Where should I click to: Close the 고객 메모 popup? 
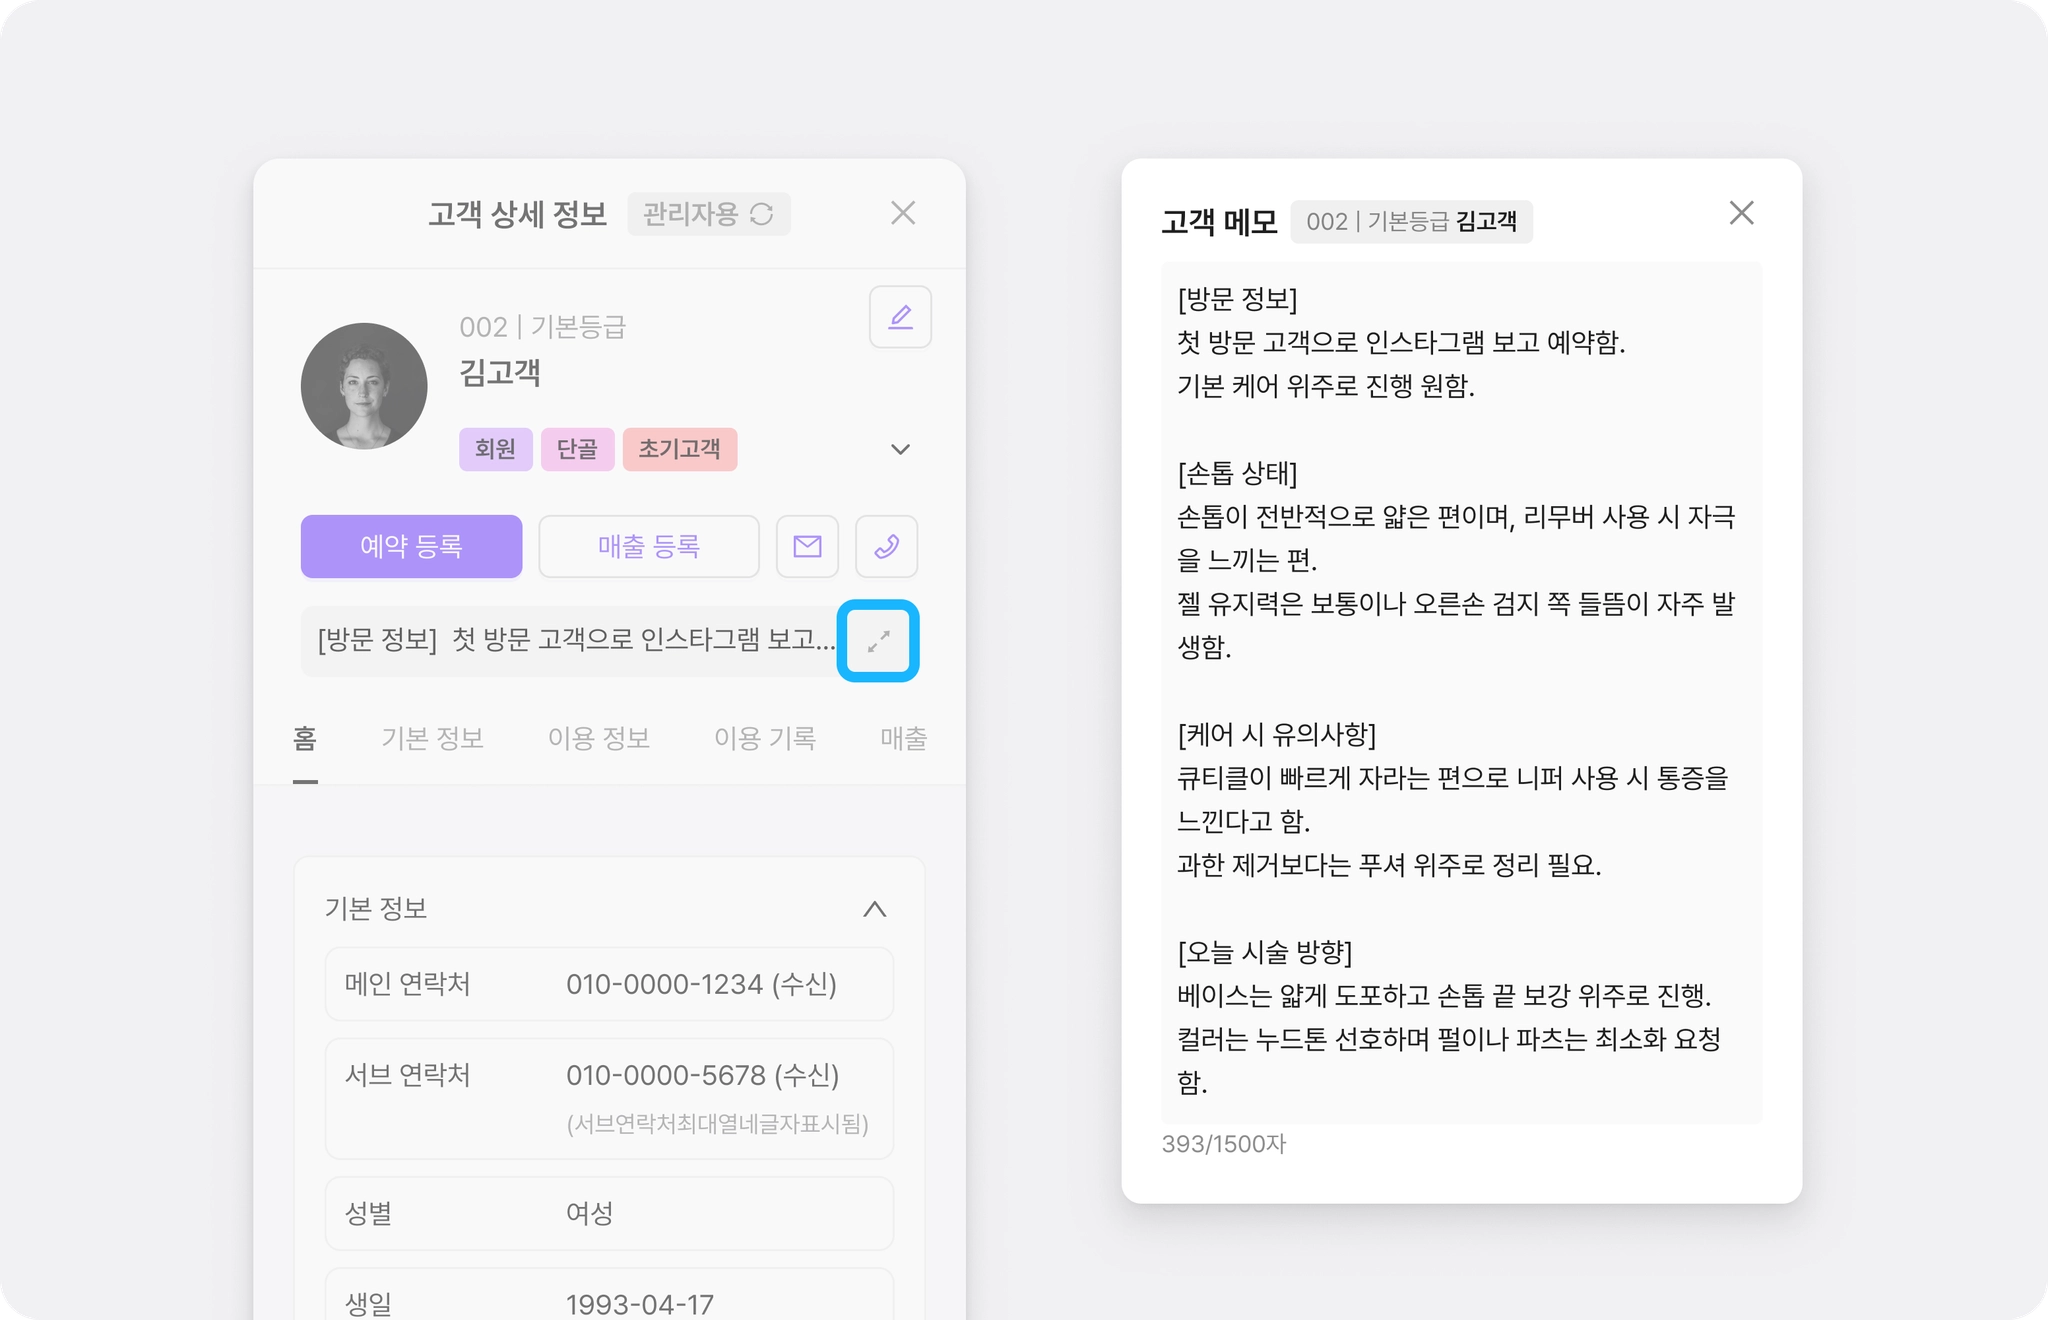click(1741, 213)
